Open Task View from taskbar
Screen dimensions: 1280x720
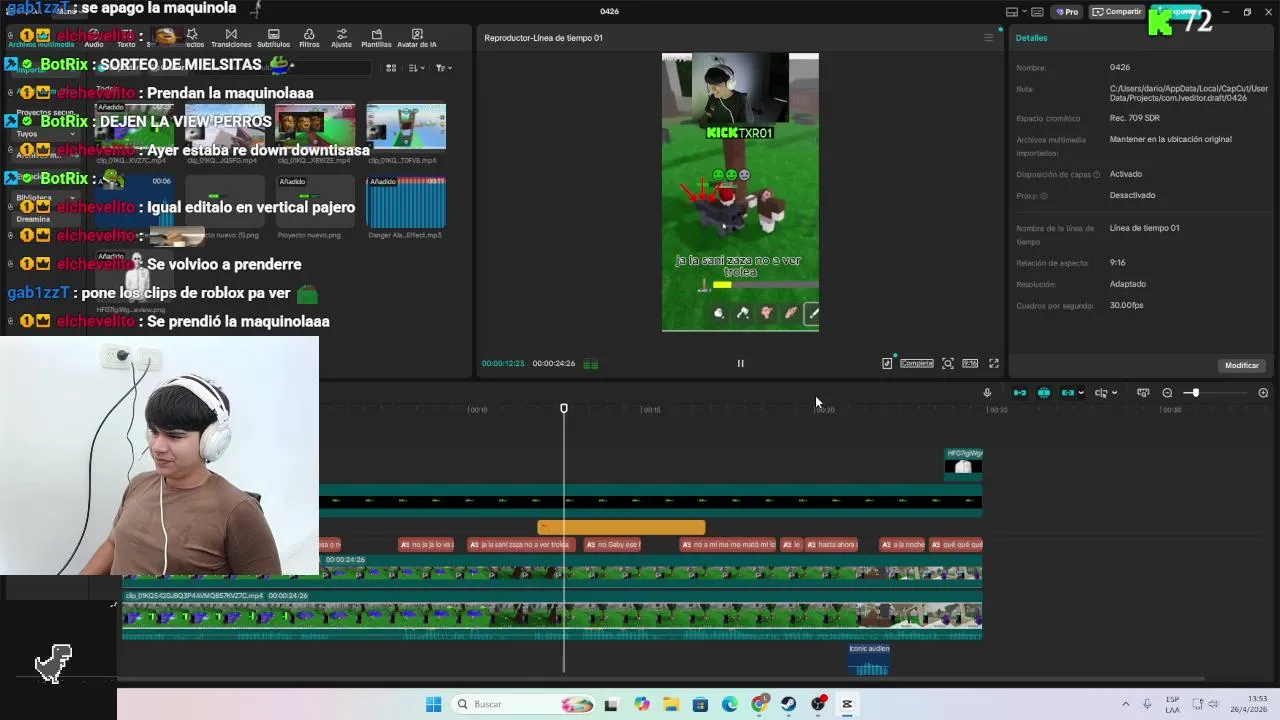(x=611, y=704)
